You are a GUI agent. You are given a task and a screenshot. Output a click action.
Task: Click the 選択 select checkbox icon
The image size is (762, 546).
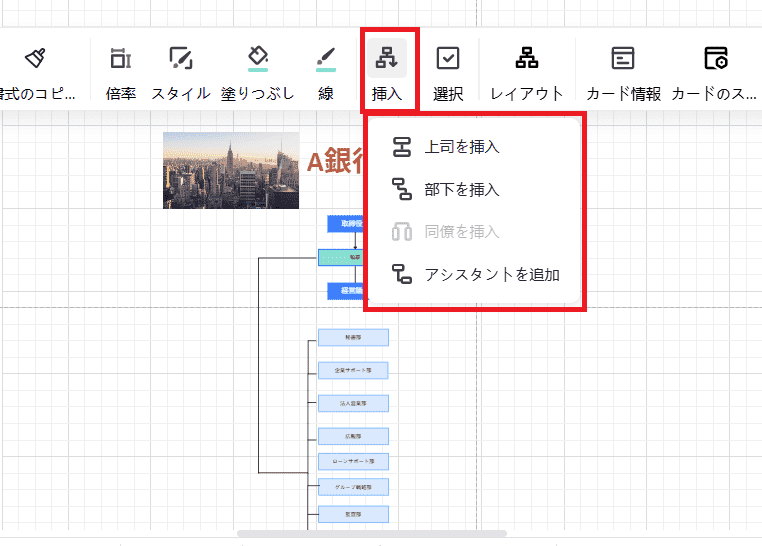tap(448, 58)
